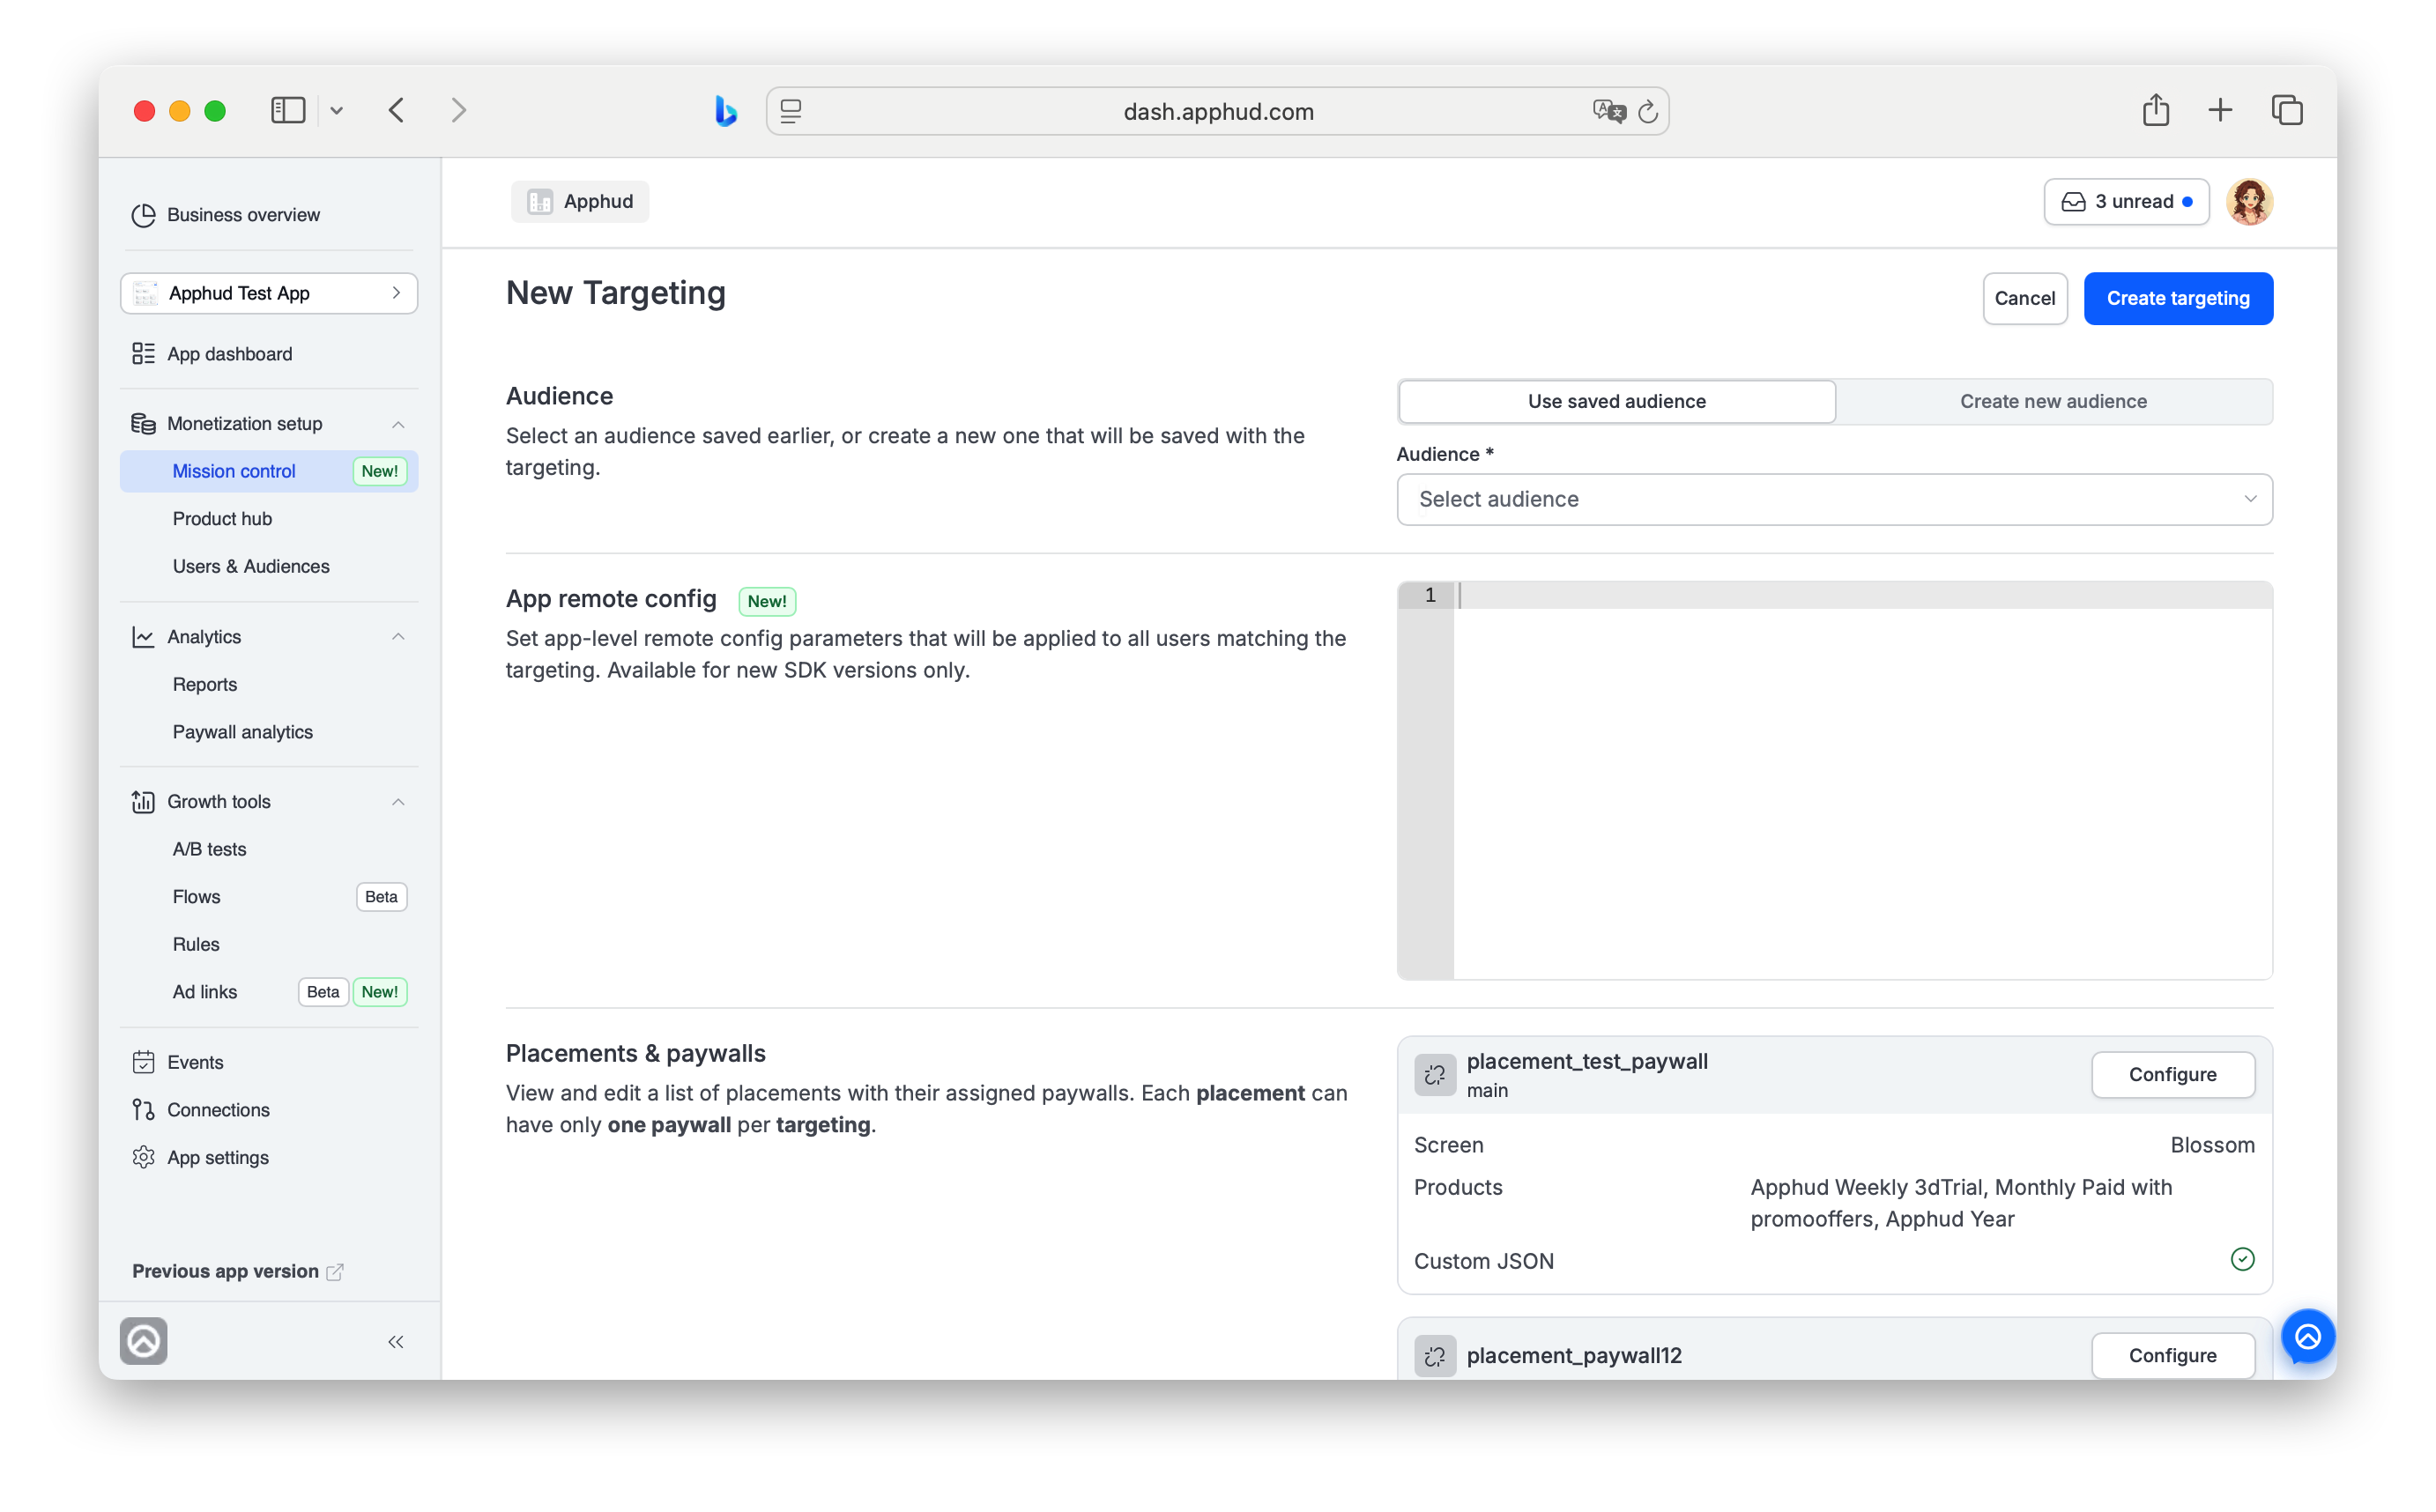Open Flows page
The width and height of the screenshot is (2436, 1512).
196,898
